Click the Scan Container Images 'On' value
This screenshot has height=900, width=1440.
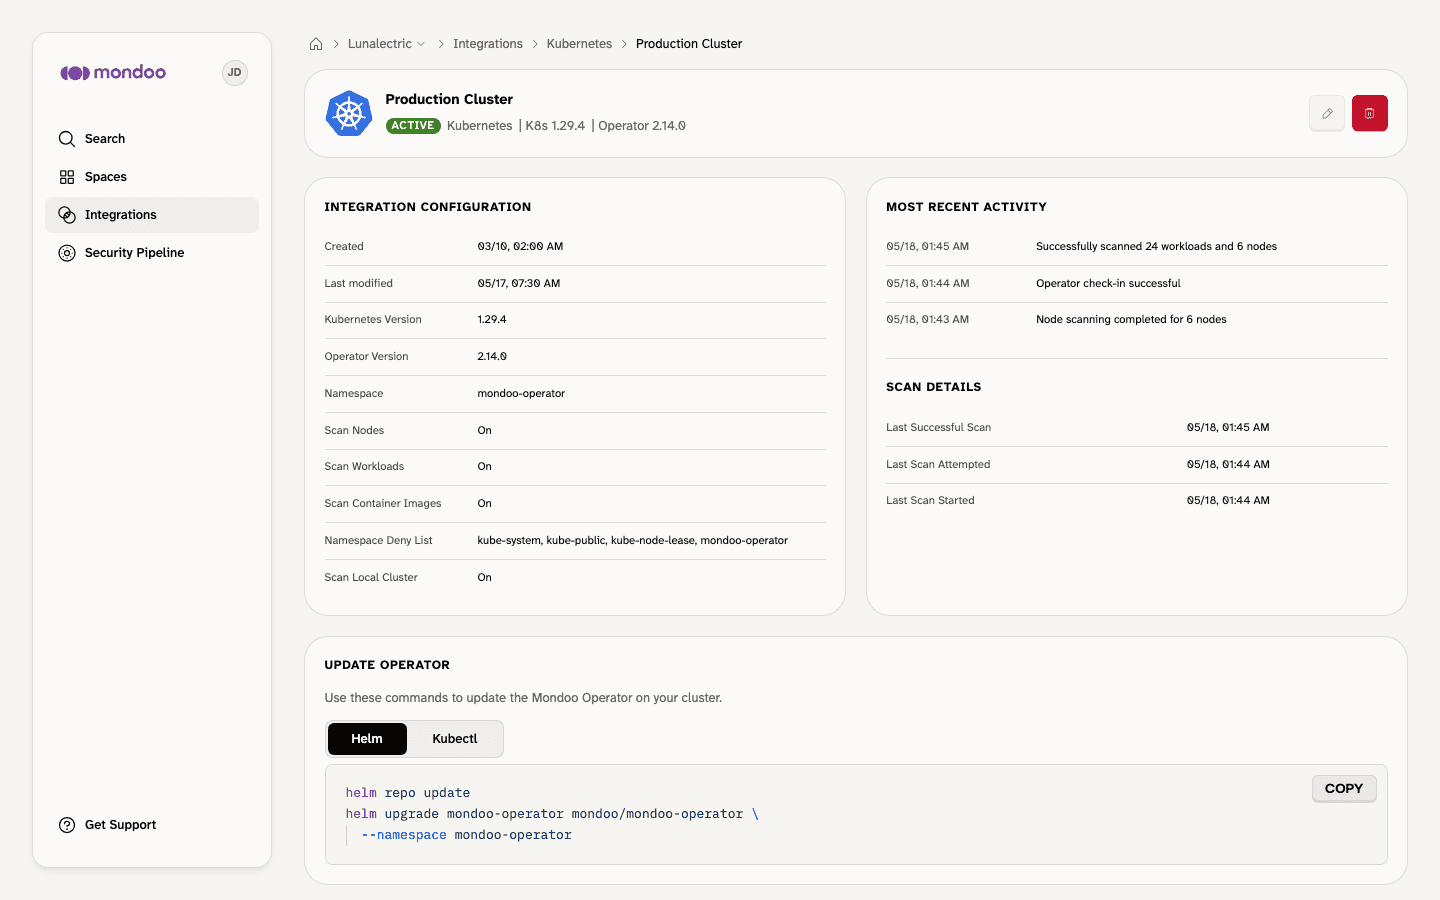484,504
